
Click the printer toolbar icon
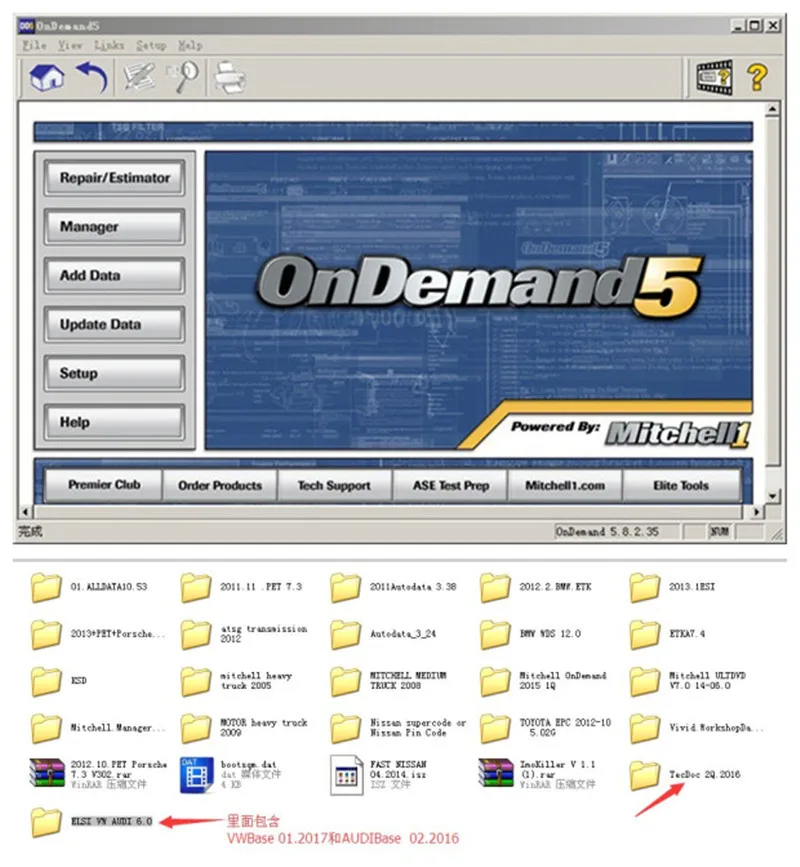(x=229, y=77)
